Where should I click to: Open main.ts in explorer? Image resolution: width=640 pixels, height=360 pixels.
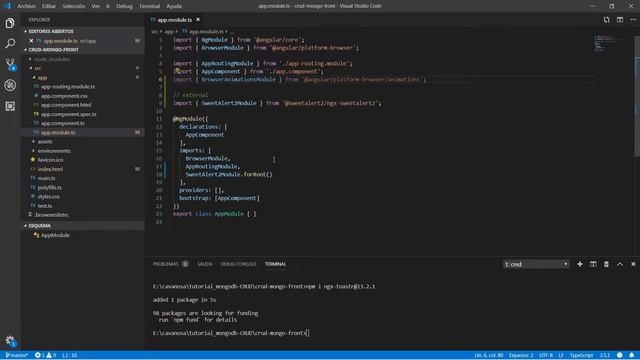[46, 178]
